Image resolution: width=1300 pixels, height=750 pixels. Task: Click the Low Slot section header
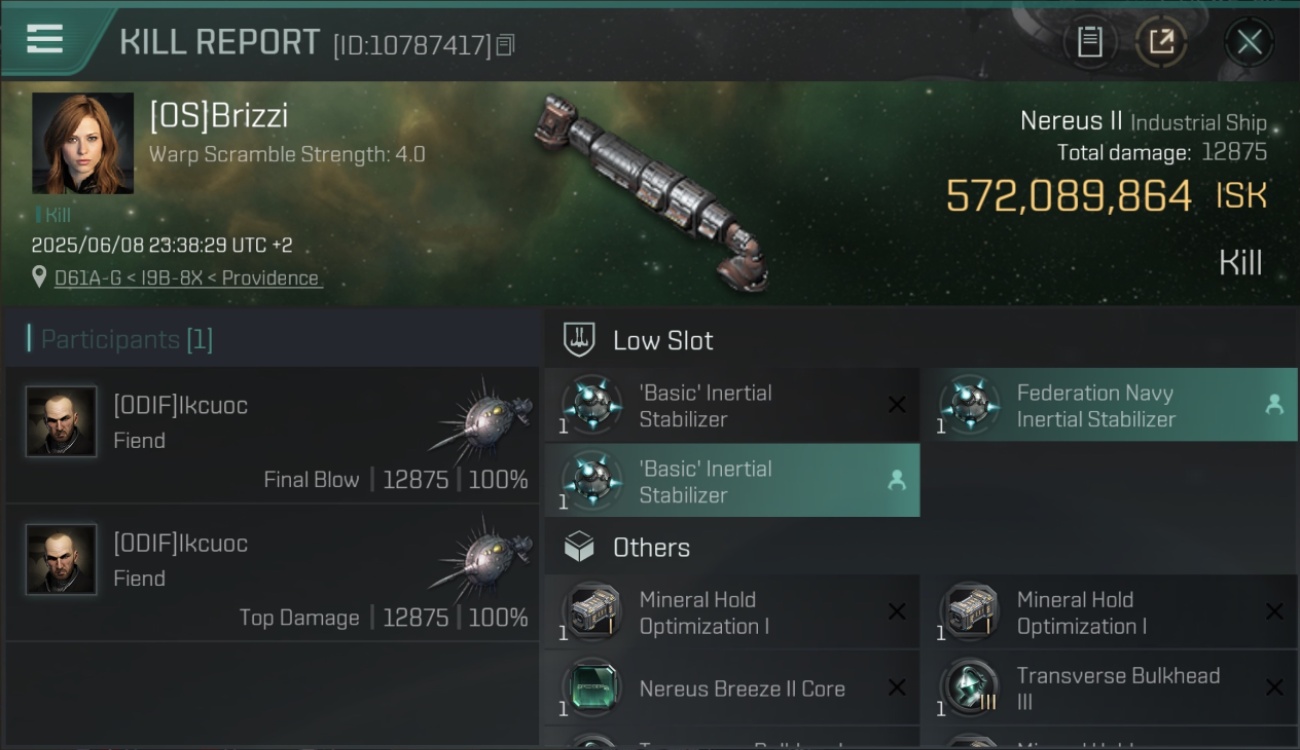pyautogui.click(x=662, y=341)
